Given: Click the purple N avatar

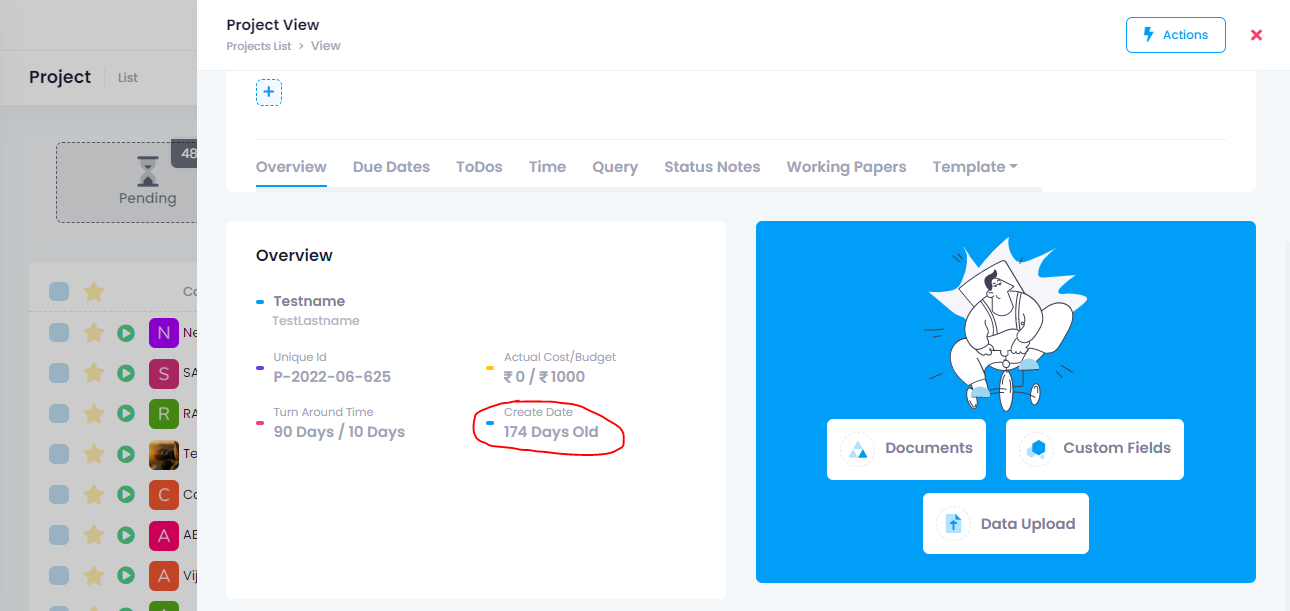Looking at the screenshot, I should [x=164, y=333].
